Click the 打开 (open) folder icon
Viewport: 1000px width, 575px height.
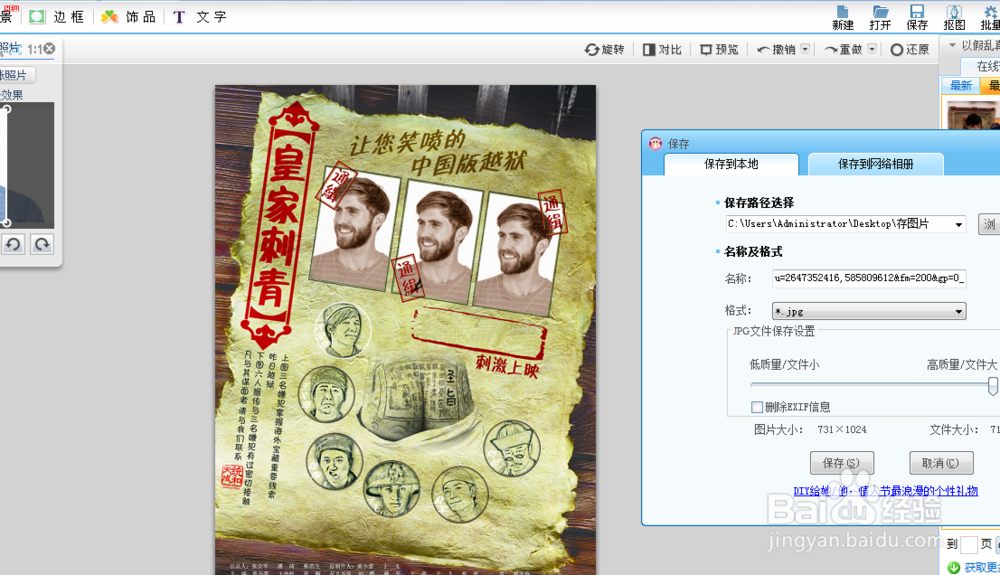click(880, 17)
